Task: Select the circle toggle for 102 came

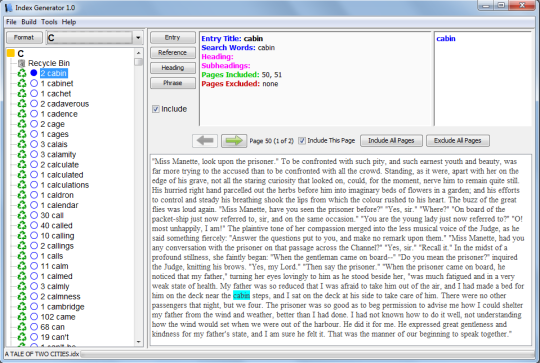Action: [x=34, y=317]
